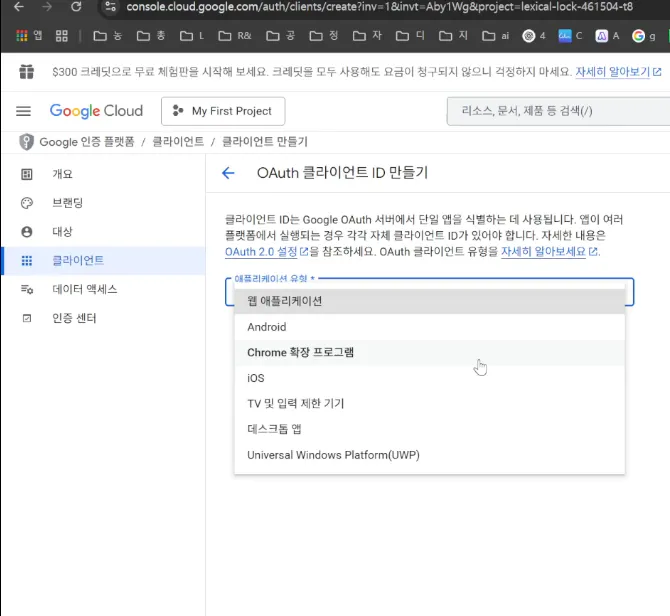Select 클라이언트 in the sidebar
Viewport: 670px width, 616px height.
click(103, 261)
